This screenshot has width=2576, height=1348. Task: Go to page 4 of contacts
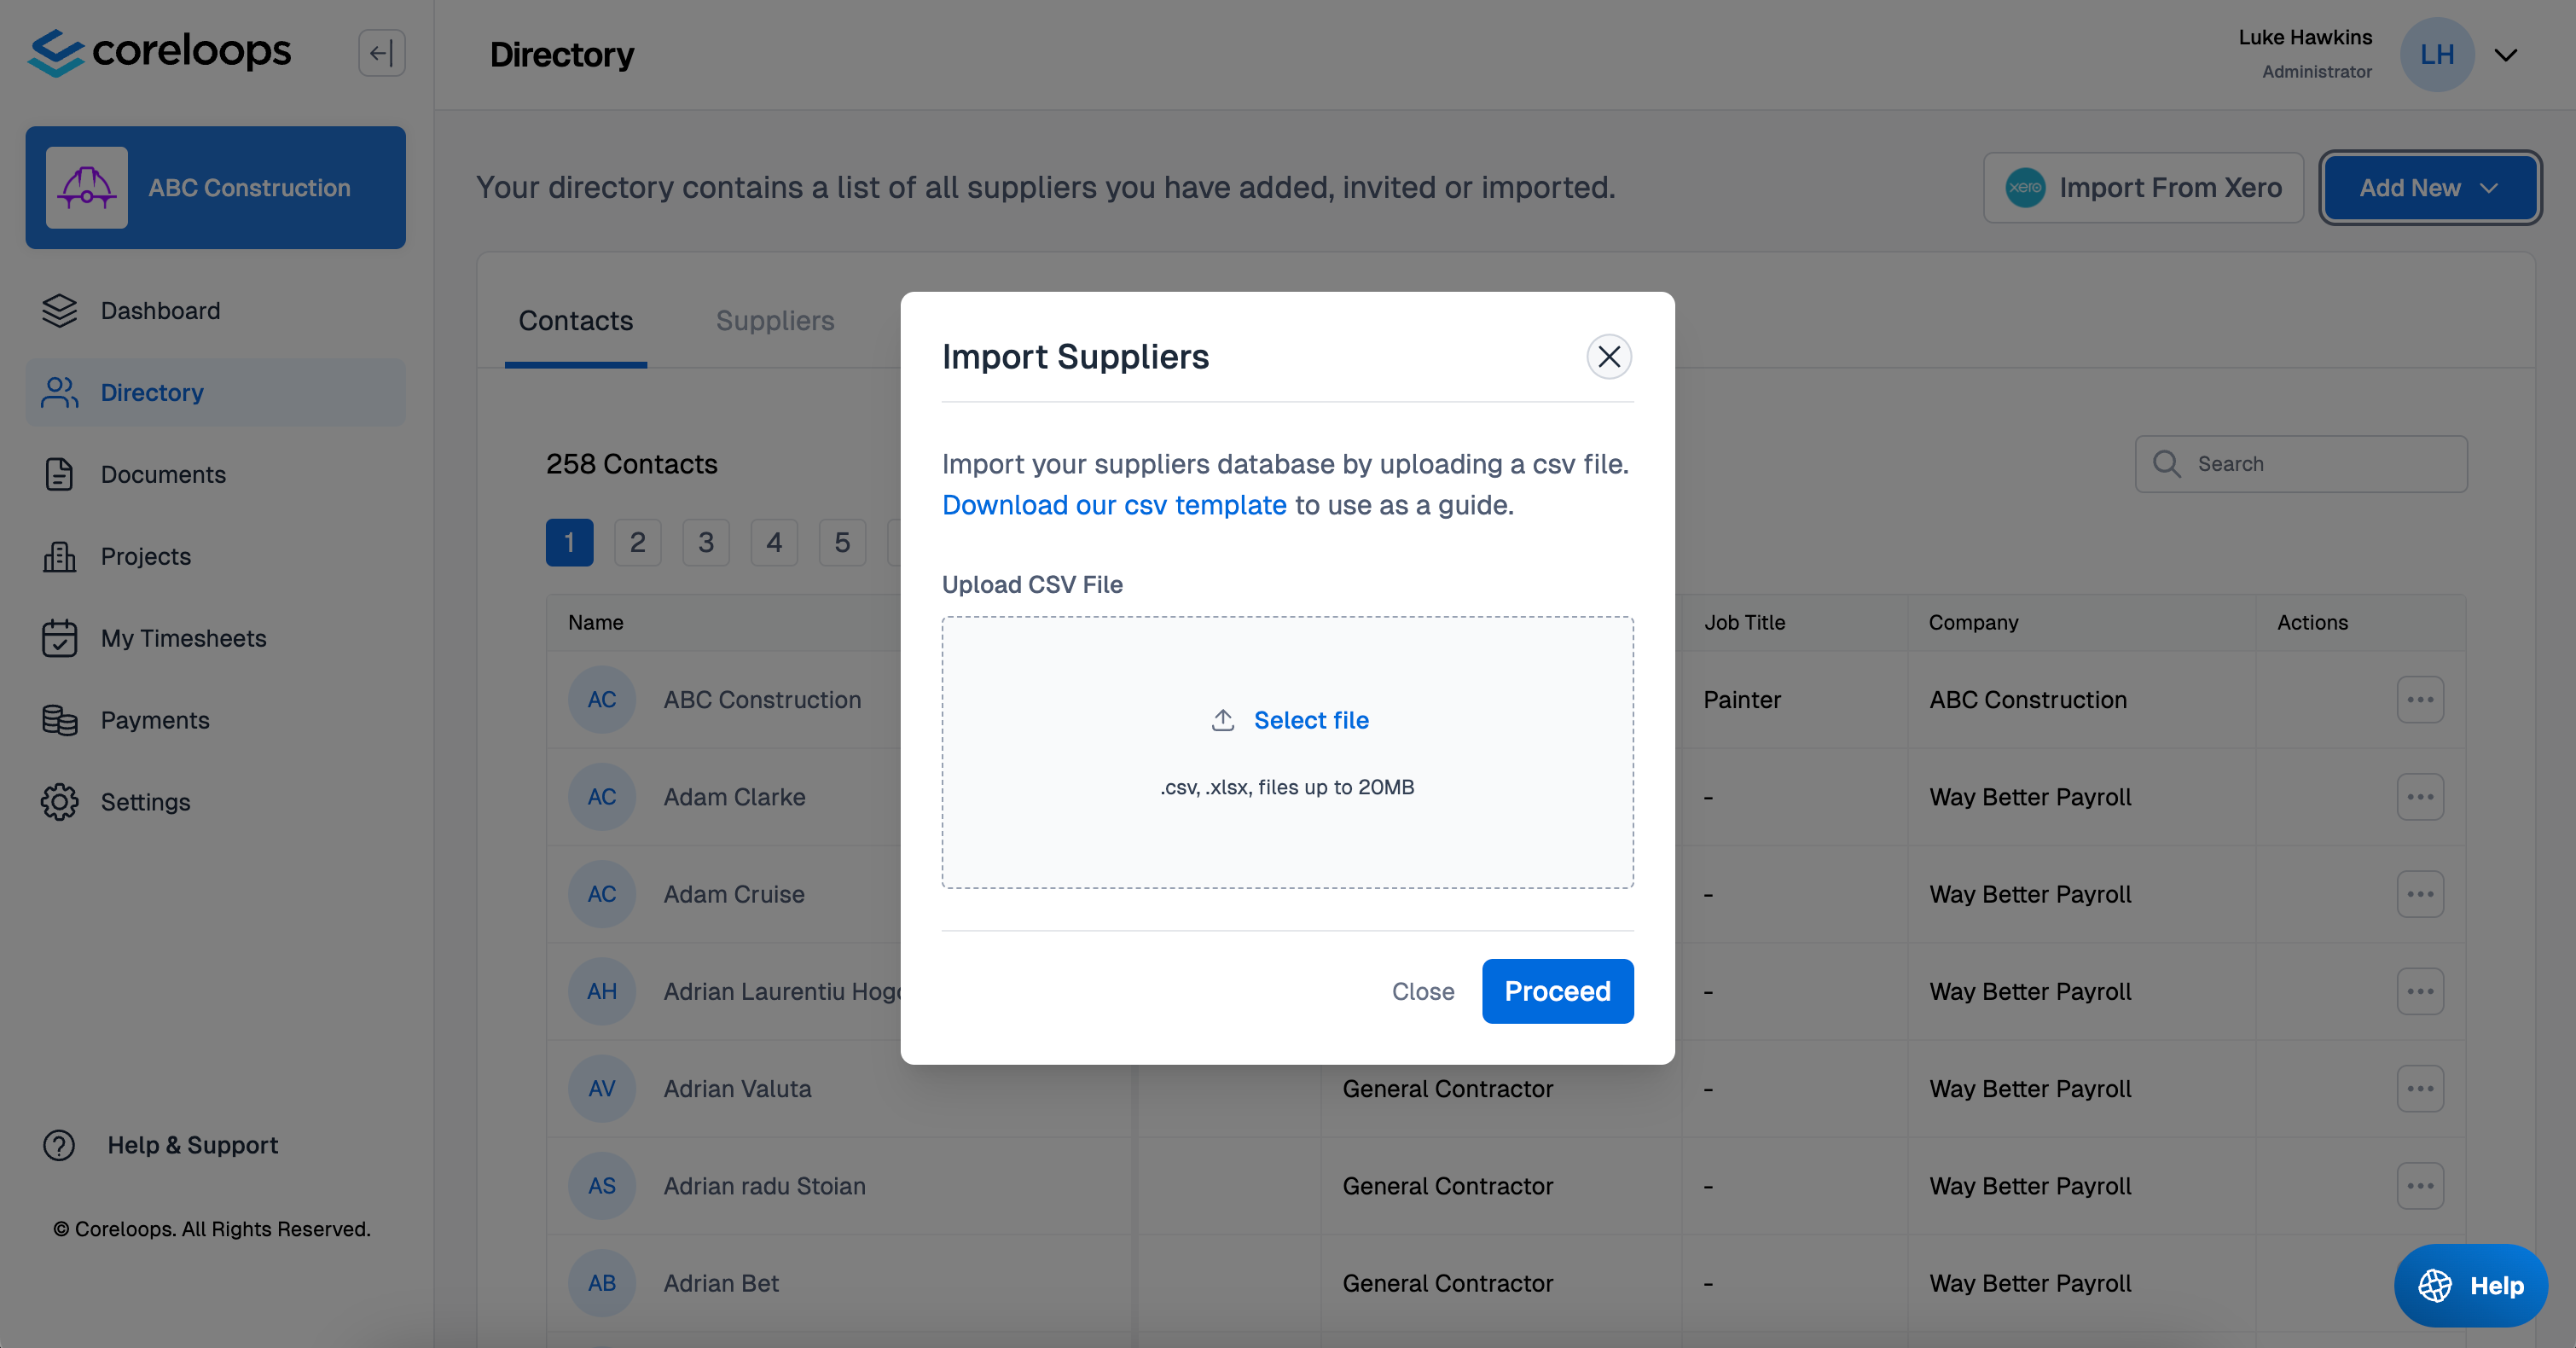pyautogui.click(x=774, y=543)
